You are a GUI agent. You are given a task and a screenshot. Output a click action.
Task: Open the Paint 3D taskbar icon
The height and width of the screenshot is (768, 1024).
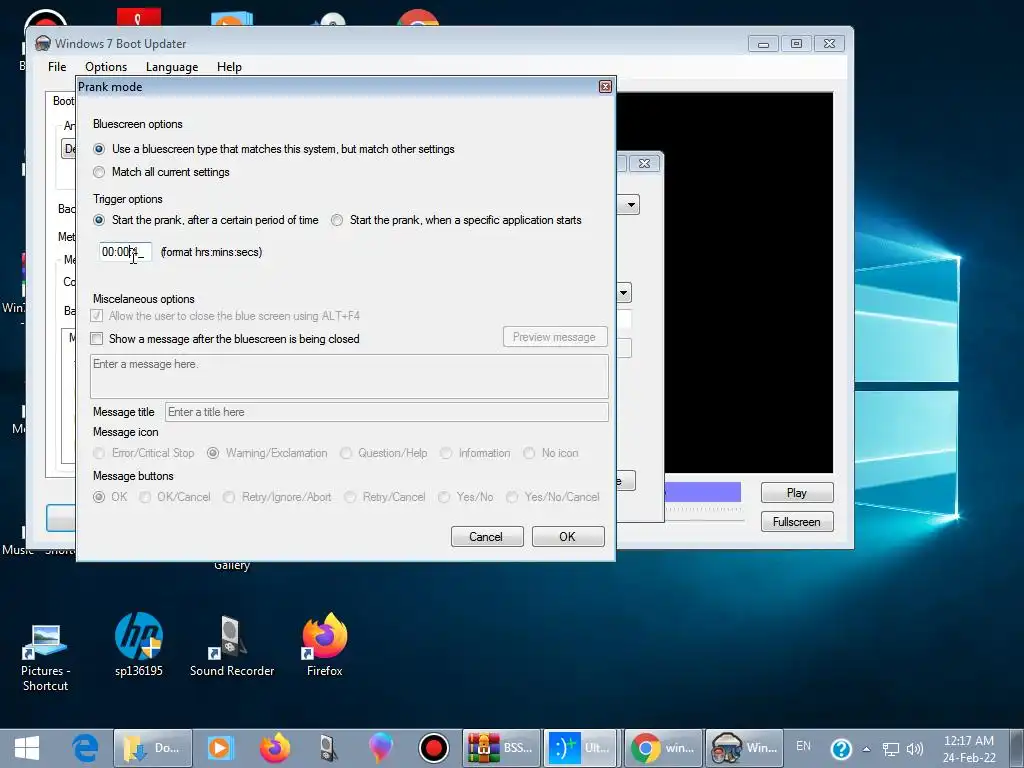coord(380,748)
